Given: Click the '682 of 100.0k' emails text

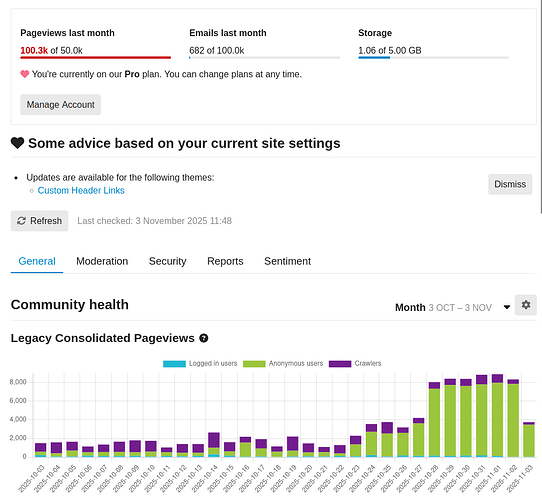Looking at the screenshot, I should (217, 50).
